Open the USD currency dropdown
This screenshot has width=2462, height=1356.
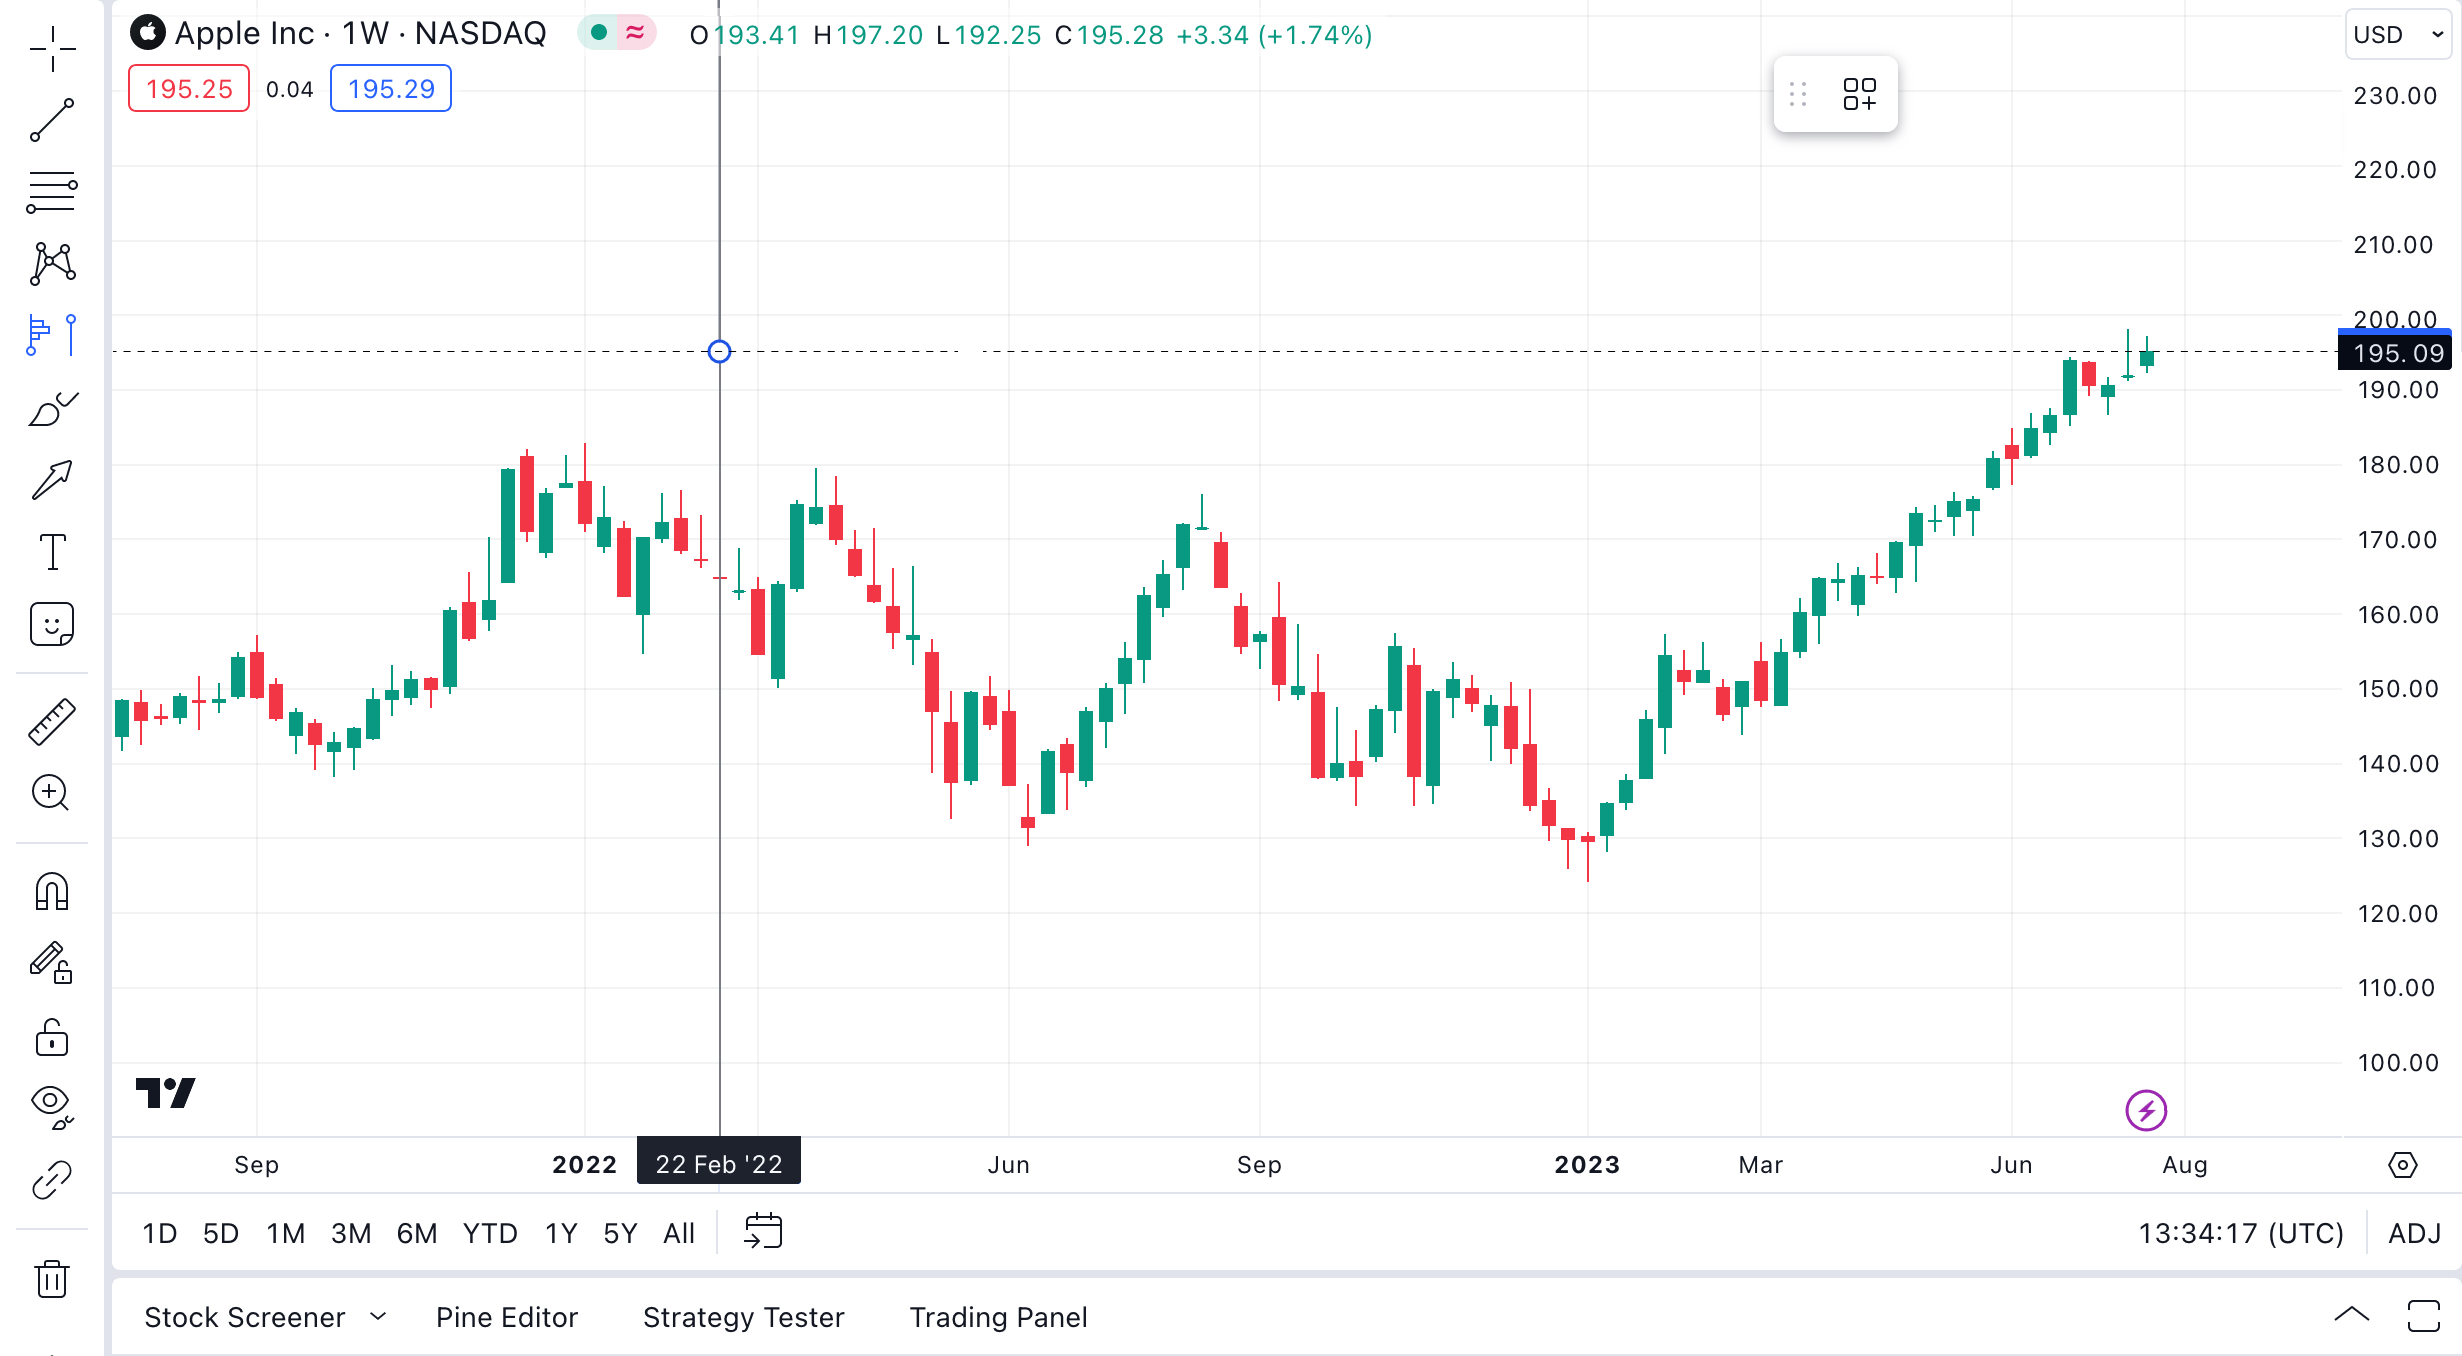[x=2398, y=35]
